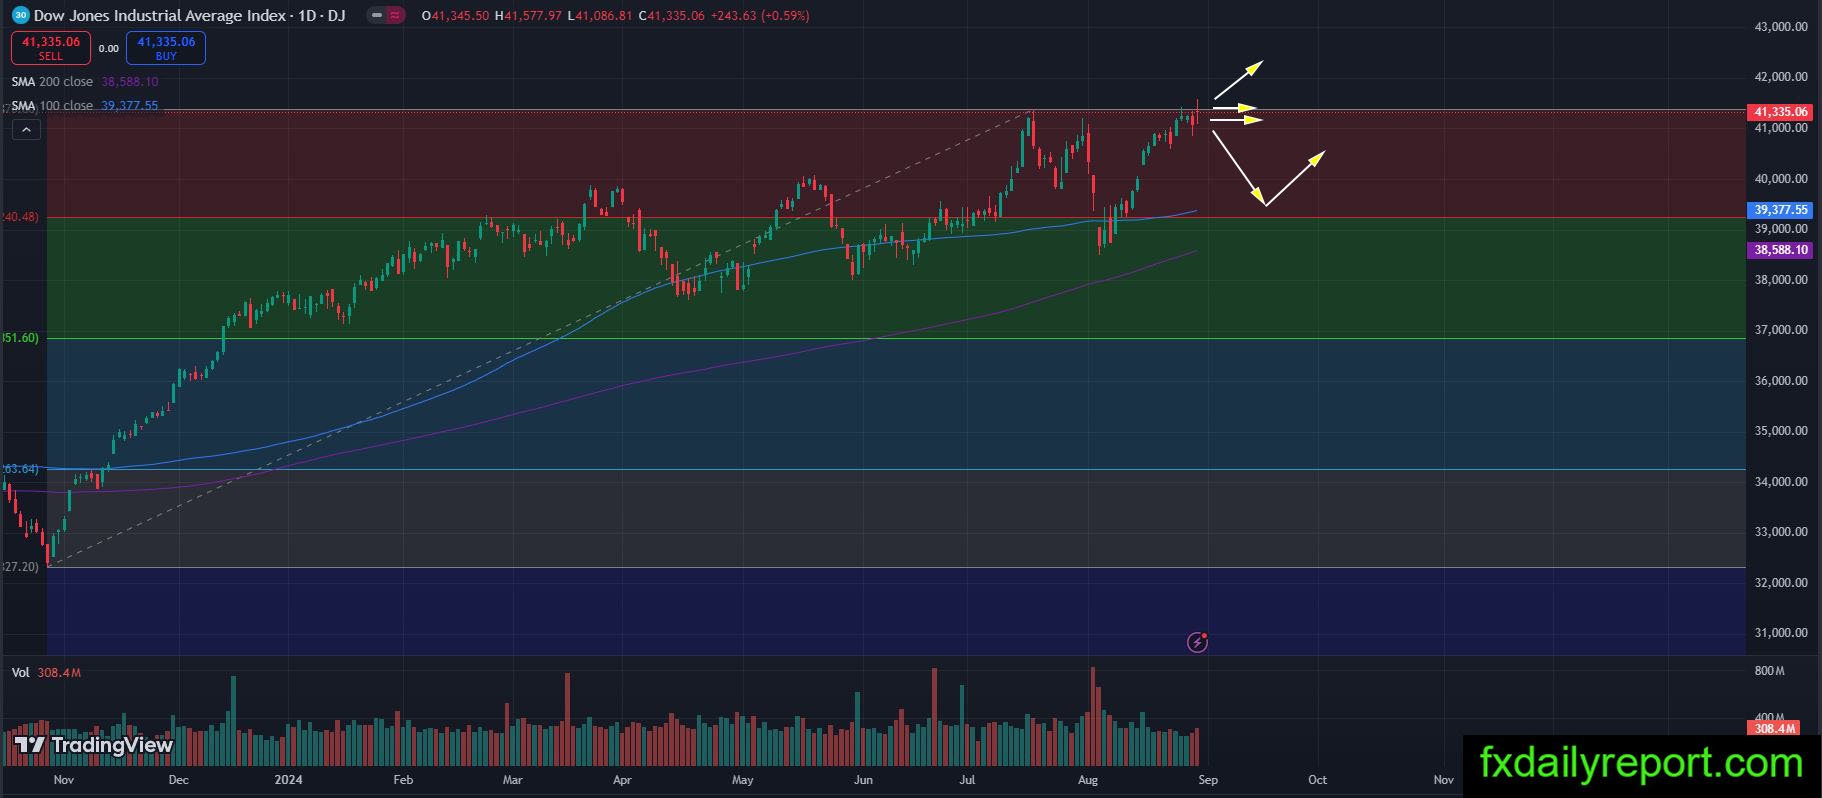Click the blue 39,377.55 SMA price label
The height and width of the screenshot is (798, 1822).
tap(1779, 210)
